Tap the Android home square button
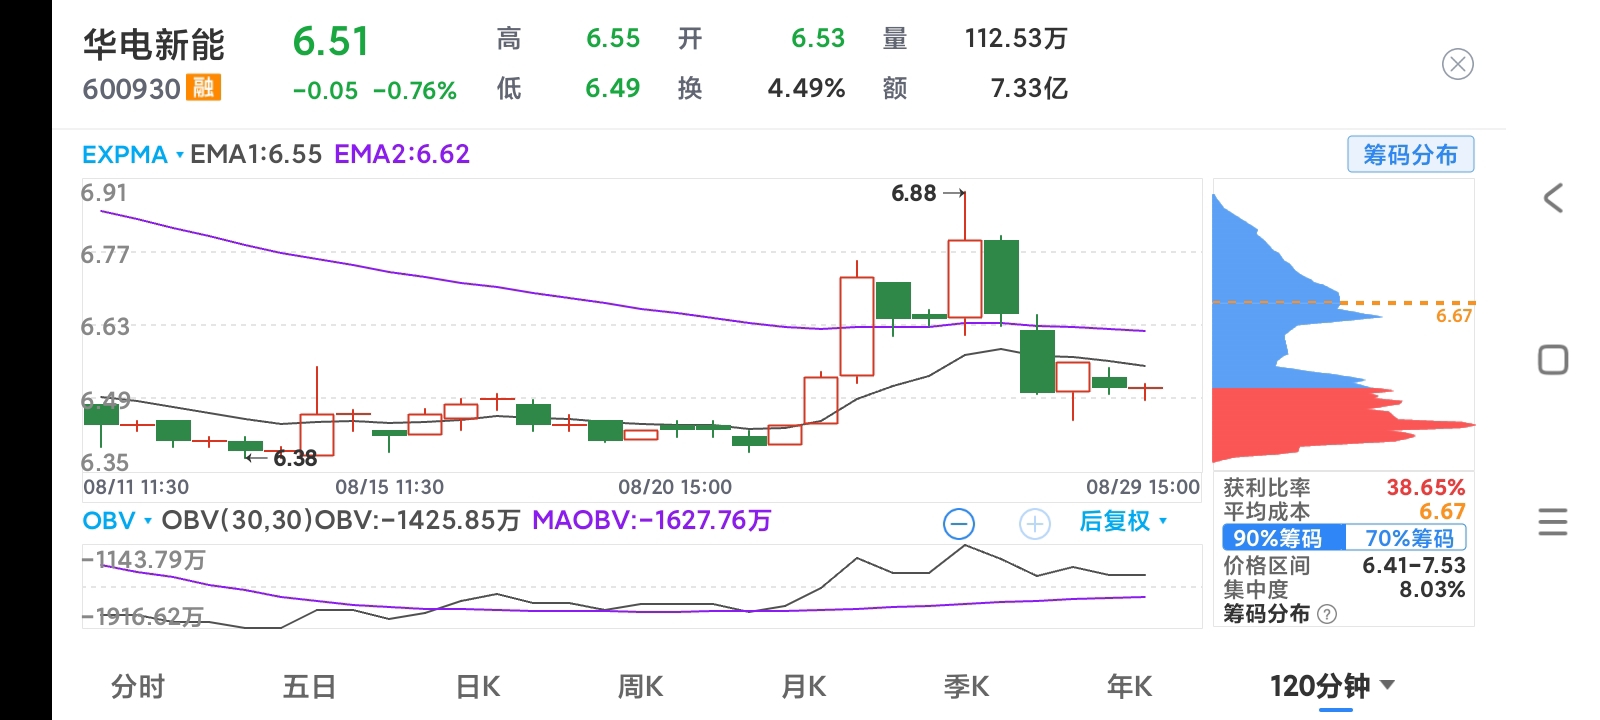Viewport: 1600px width, 720px height. tap(1553, 360)
